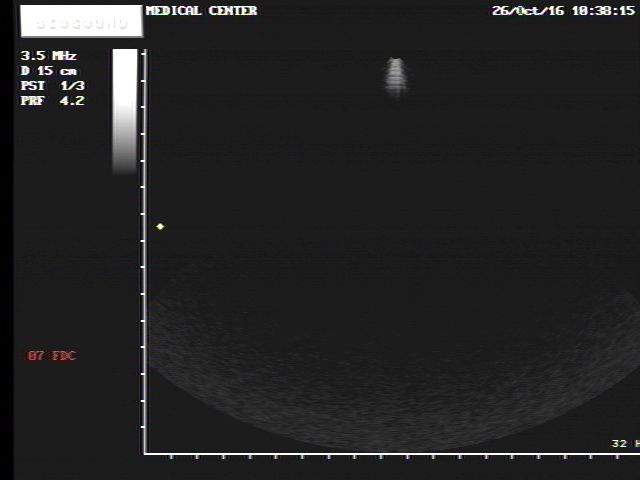Click the 10:38:15 time display
640x480 pixels.
[603, 11]
